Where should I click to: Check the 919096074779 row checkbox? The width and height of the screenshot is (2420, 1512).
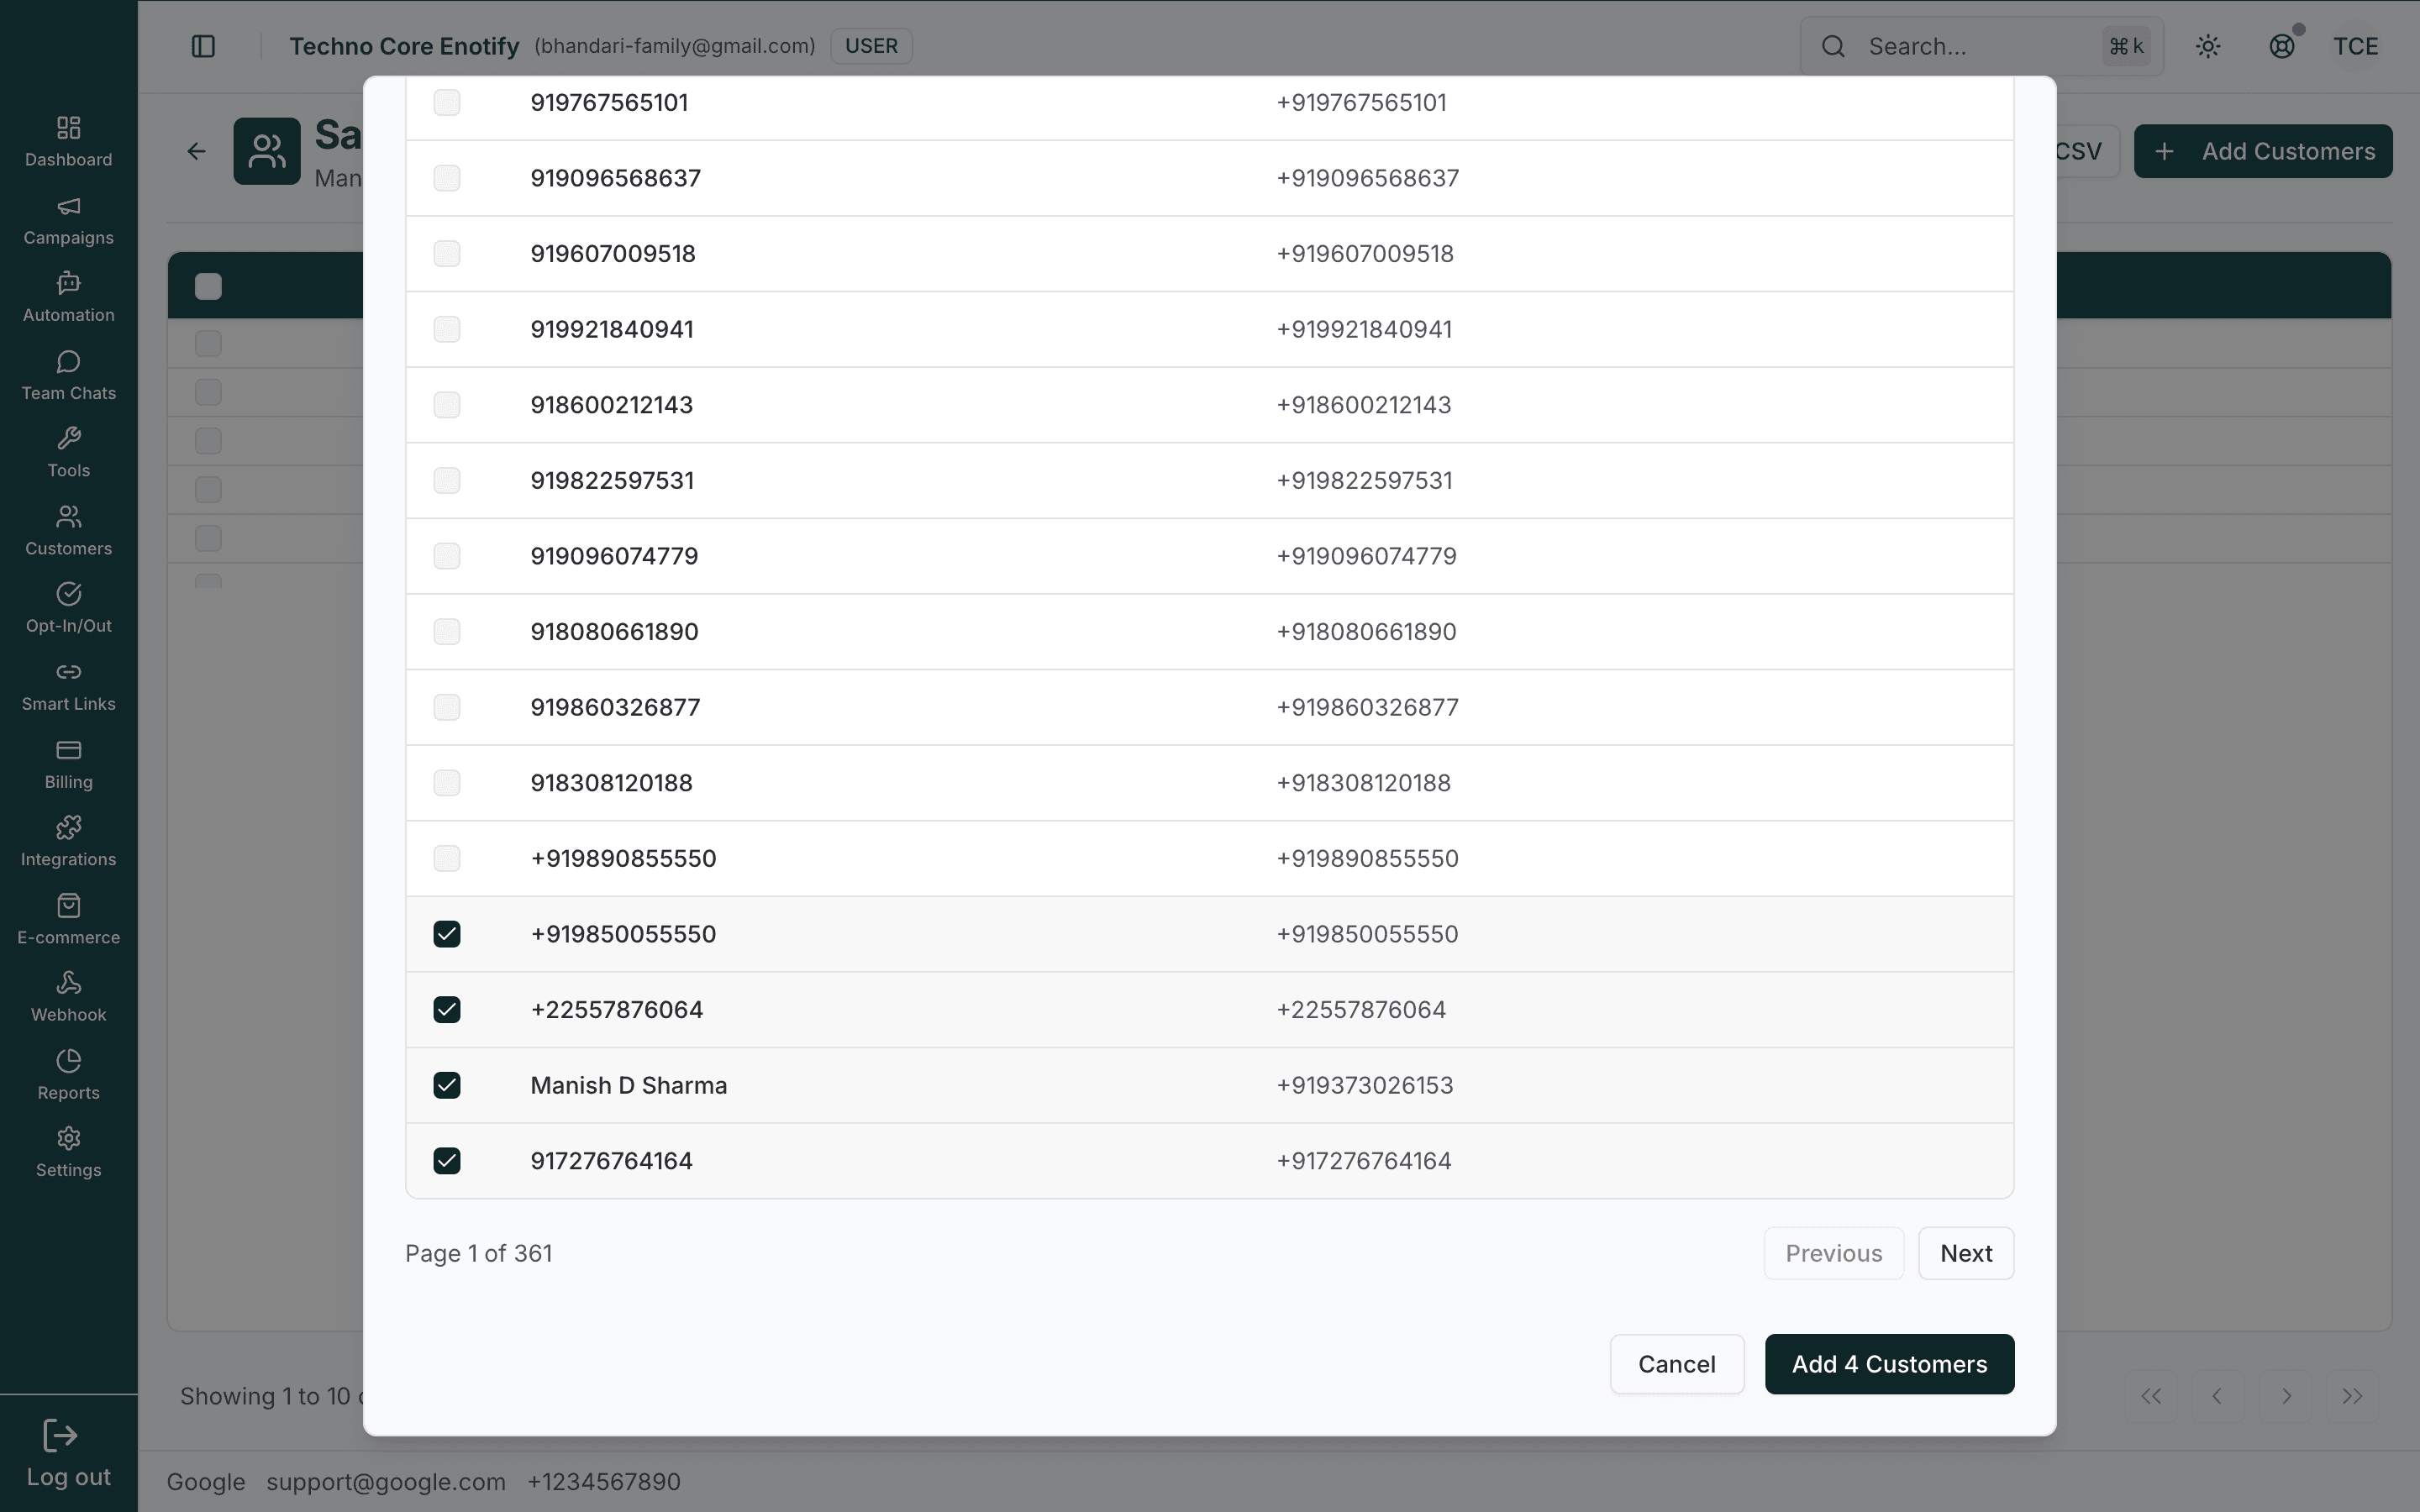click(447, 556)
